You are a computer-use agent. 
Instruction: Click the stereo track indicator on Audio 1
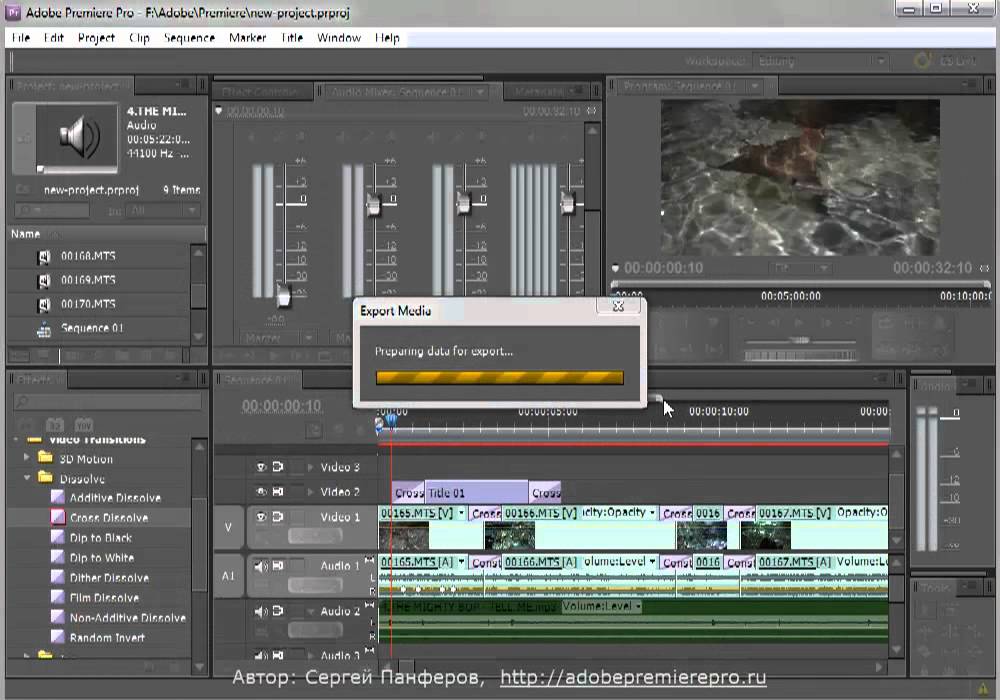[369, 560]
